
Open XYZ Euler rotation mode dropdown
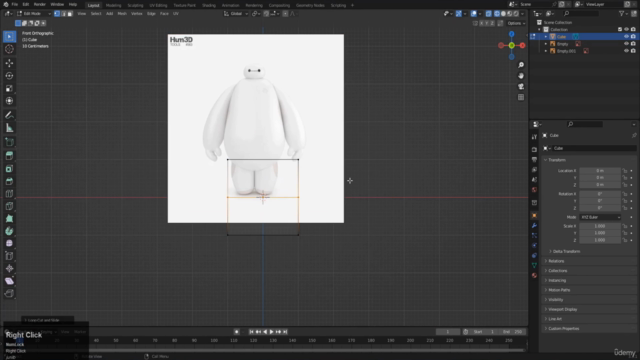[x=600, y=217]
